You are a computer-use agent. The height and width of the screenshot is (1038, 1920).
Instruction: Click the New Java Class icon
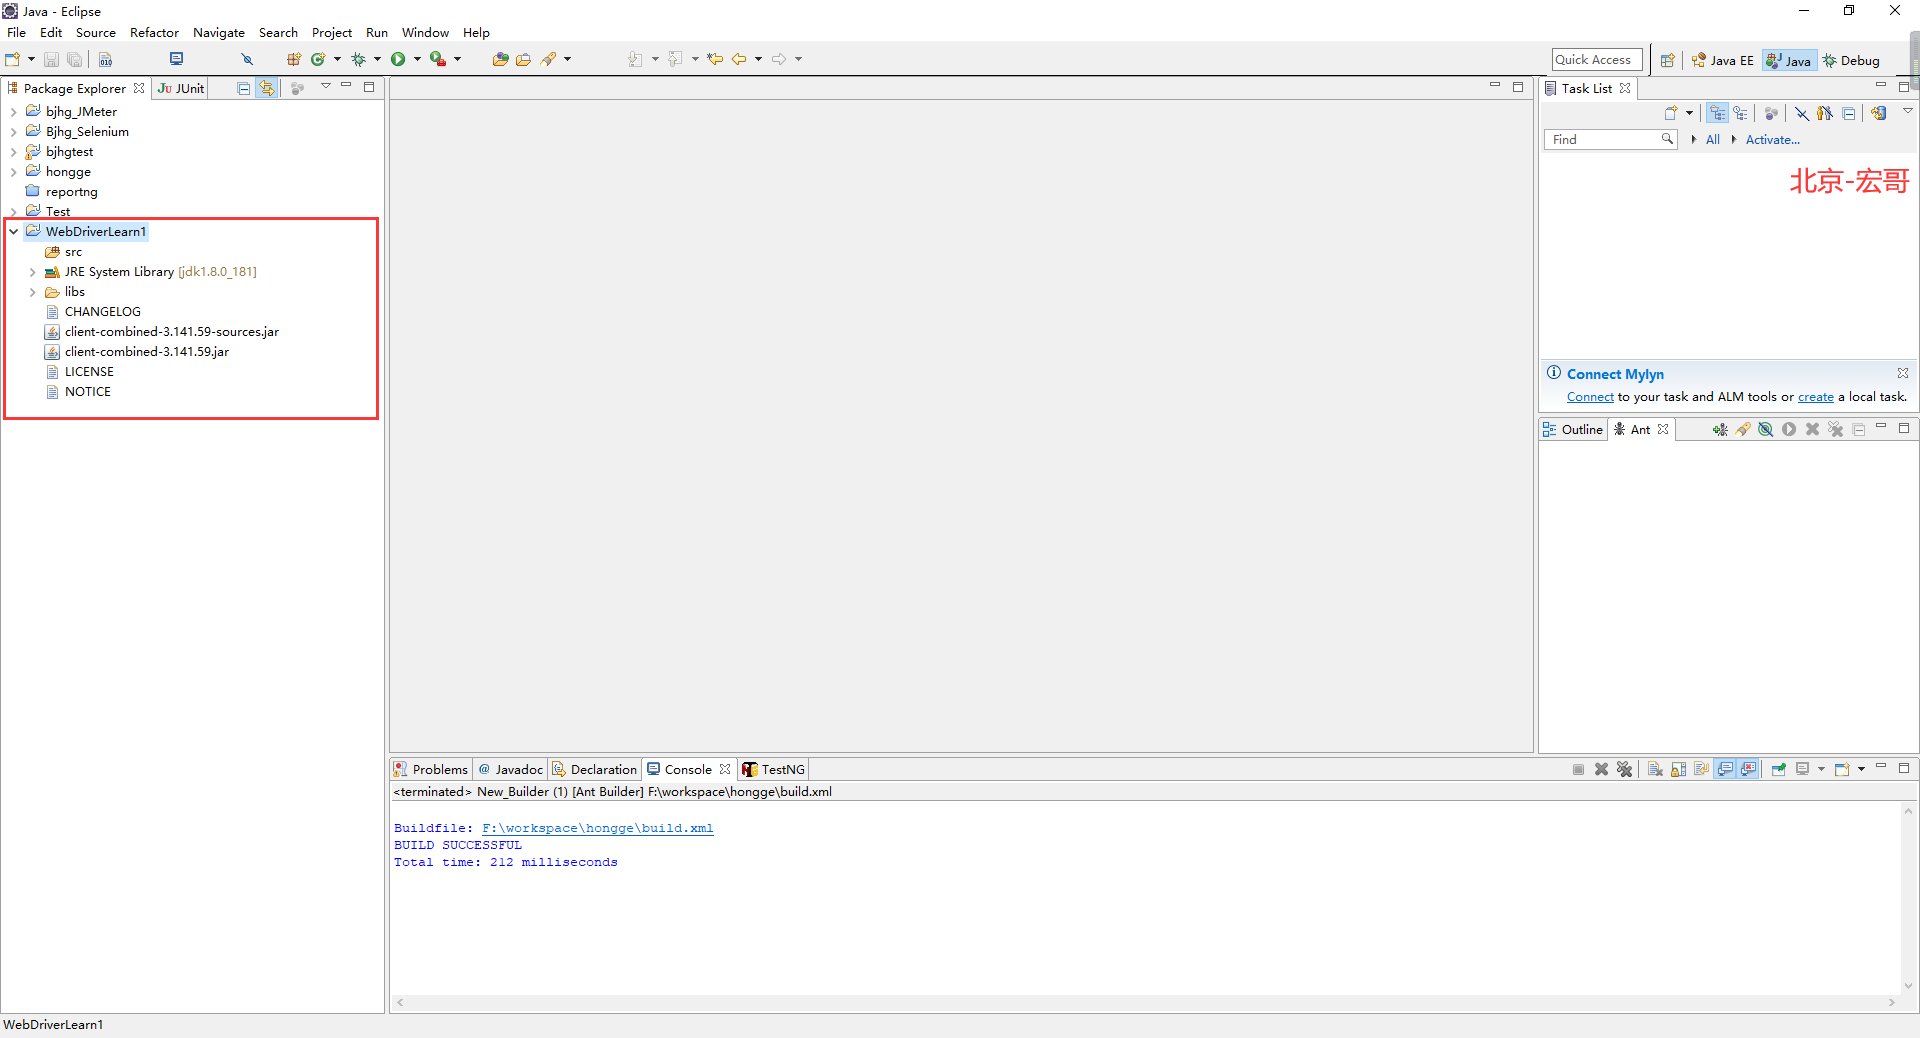coord(318,59)
